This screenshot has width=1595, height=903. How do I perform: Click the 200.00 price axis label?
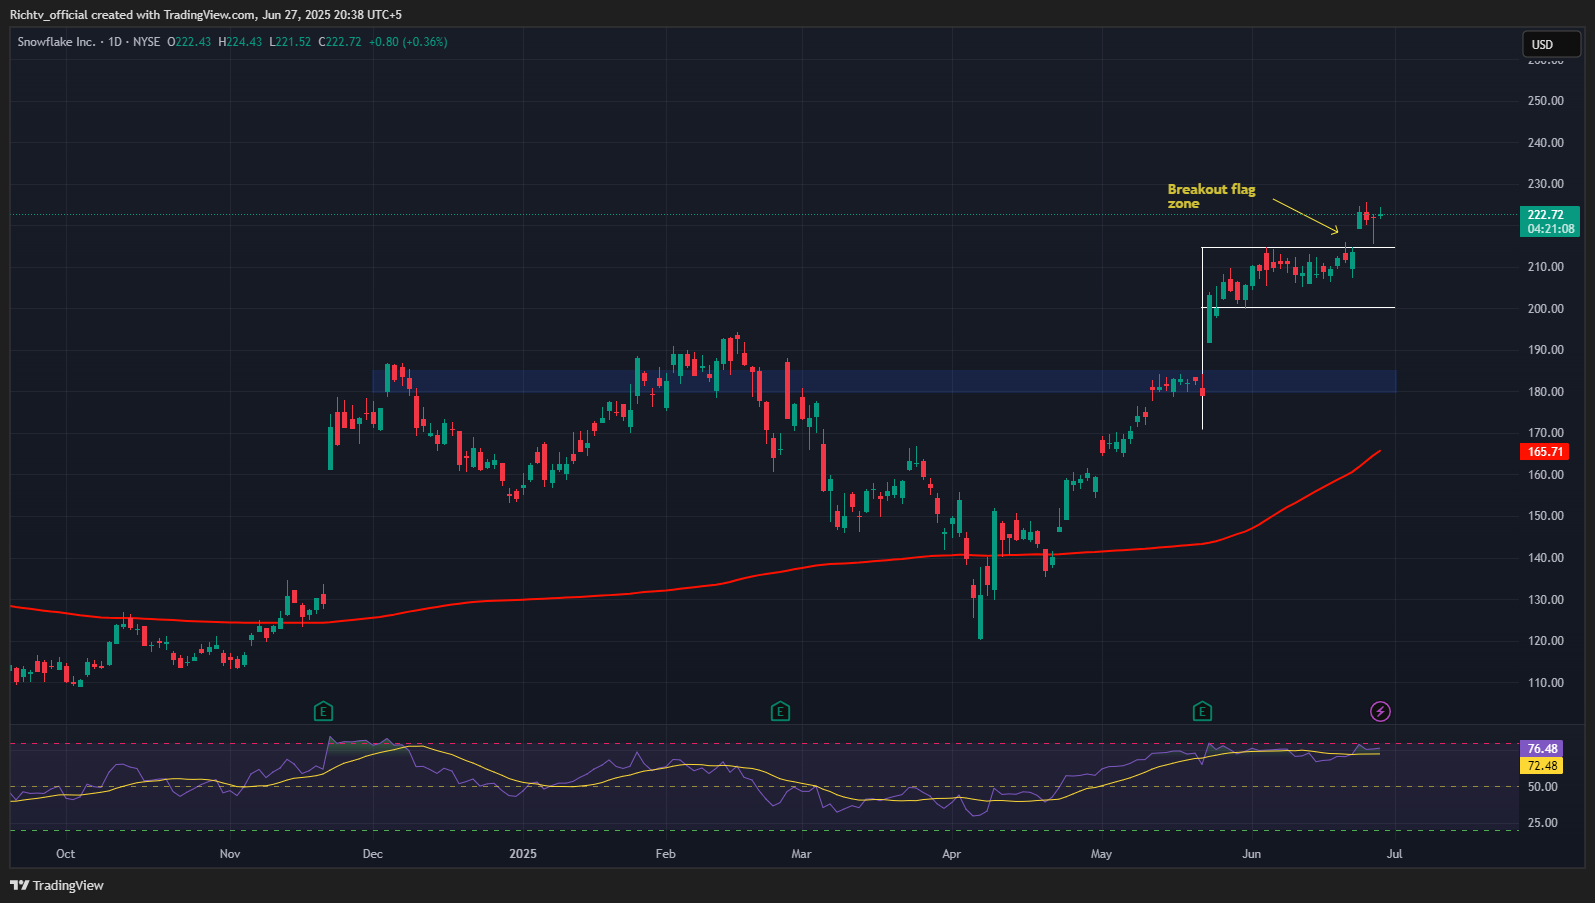pyautogui.click(x=1546, y=309)
